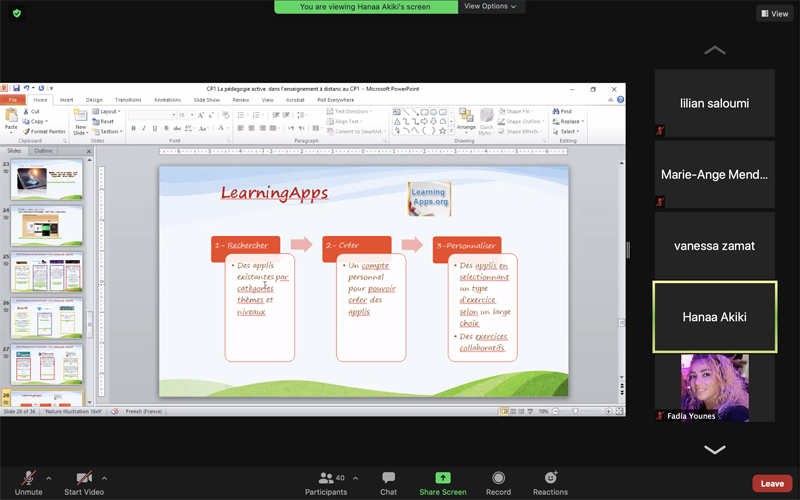Image resolution: width=800 pixels, height=500 pixels.
Task: Open Zoom View Options dropdown
Action: pyautogui.click(x=490, y=6)
